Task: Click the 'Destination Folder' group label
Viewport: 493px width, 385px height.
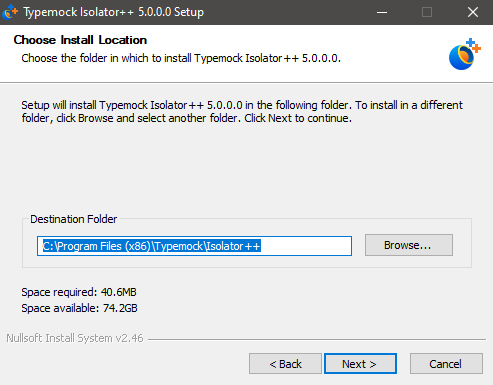Action: click(73, 219)
